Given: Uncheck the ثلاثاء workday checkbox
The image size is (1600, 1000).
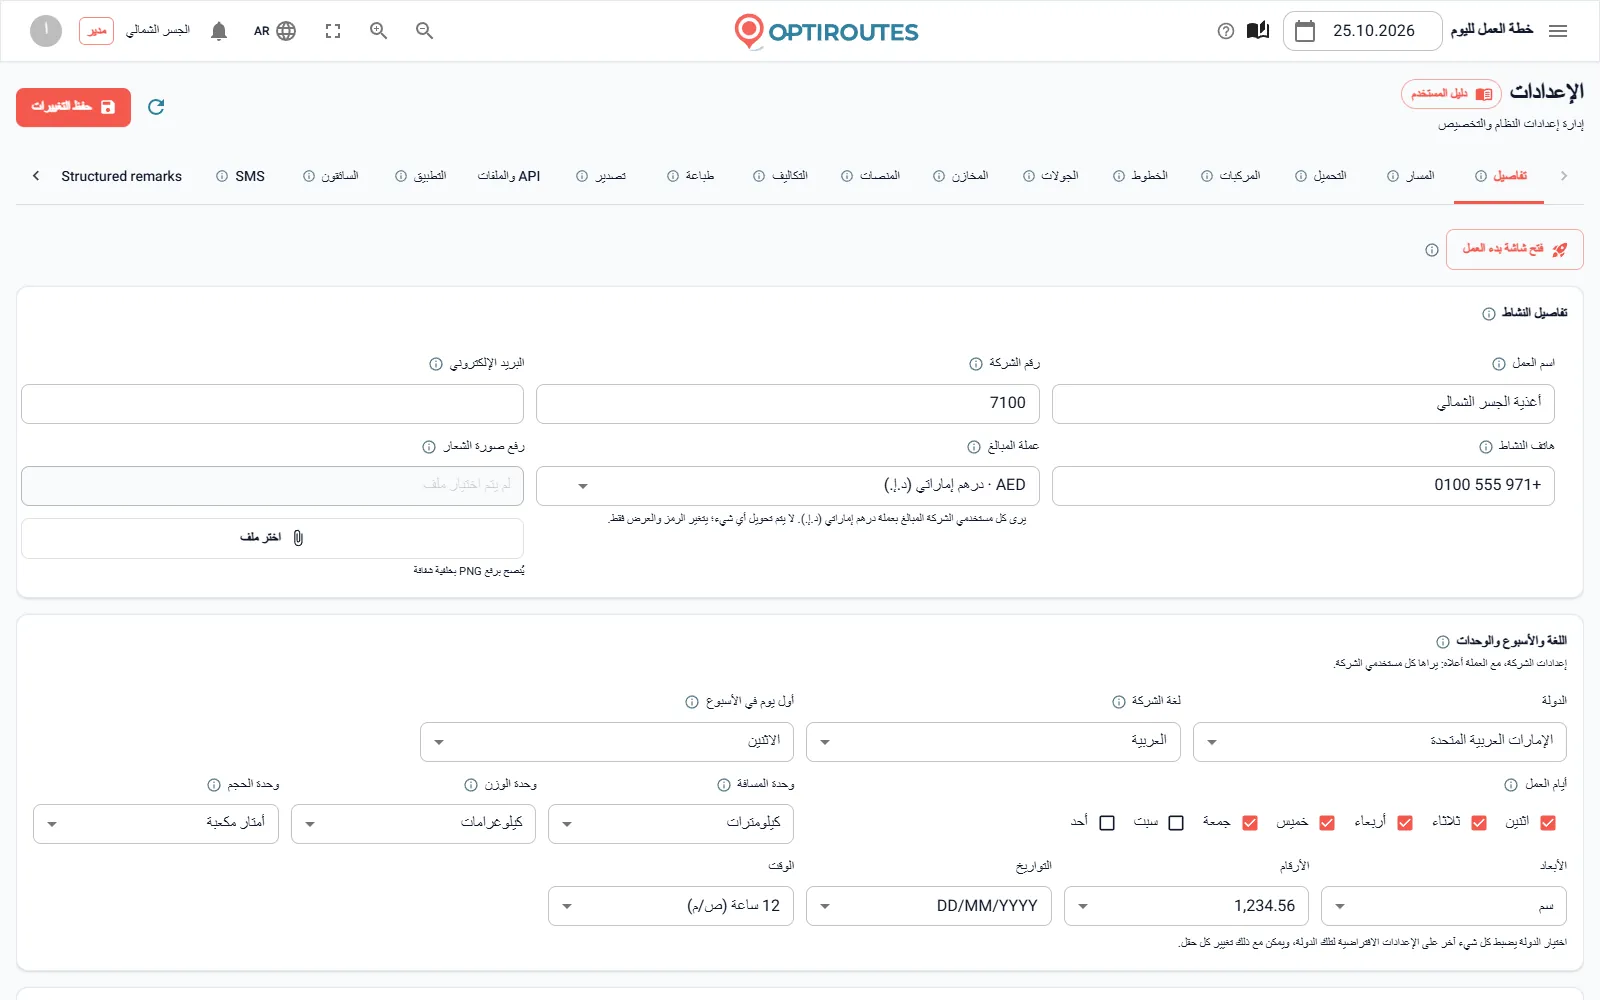Looking at the screenshot, I should pos(1479,823).
